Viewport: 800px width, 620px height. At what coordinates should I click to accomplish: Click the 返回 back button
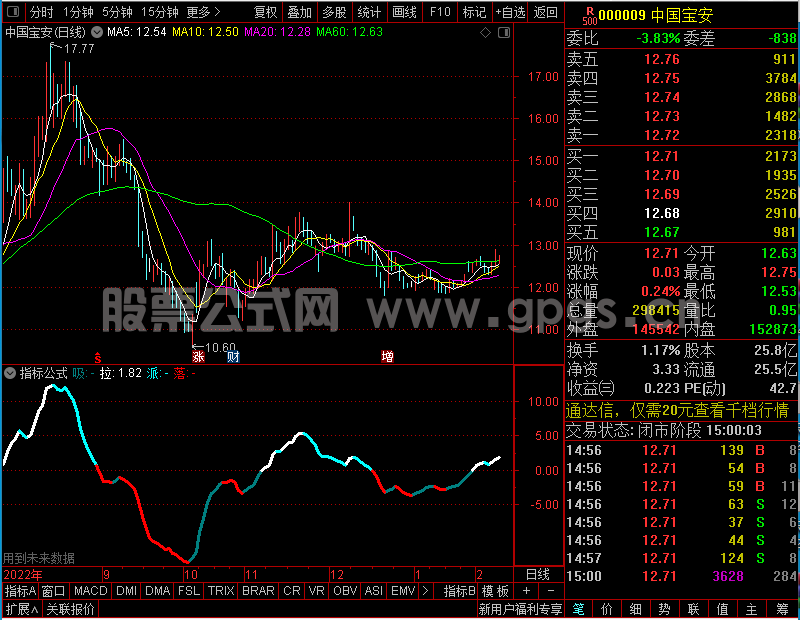tap(545, 12)
